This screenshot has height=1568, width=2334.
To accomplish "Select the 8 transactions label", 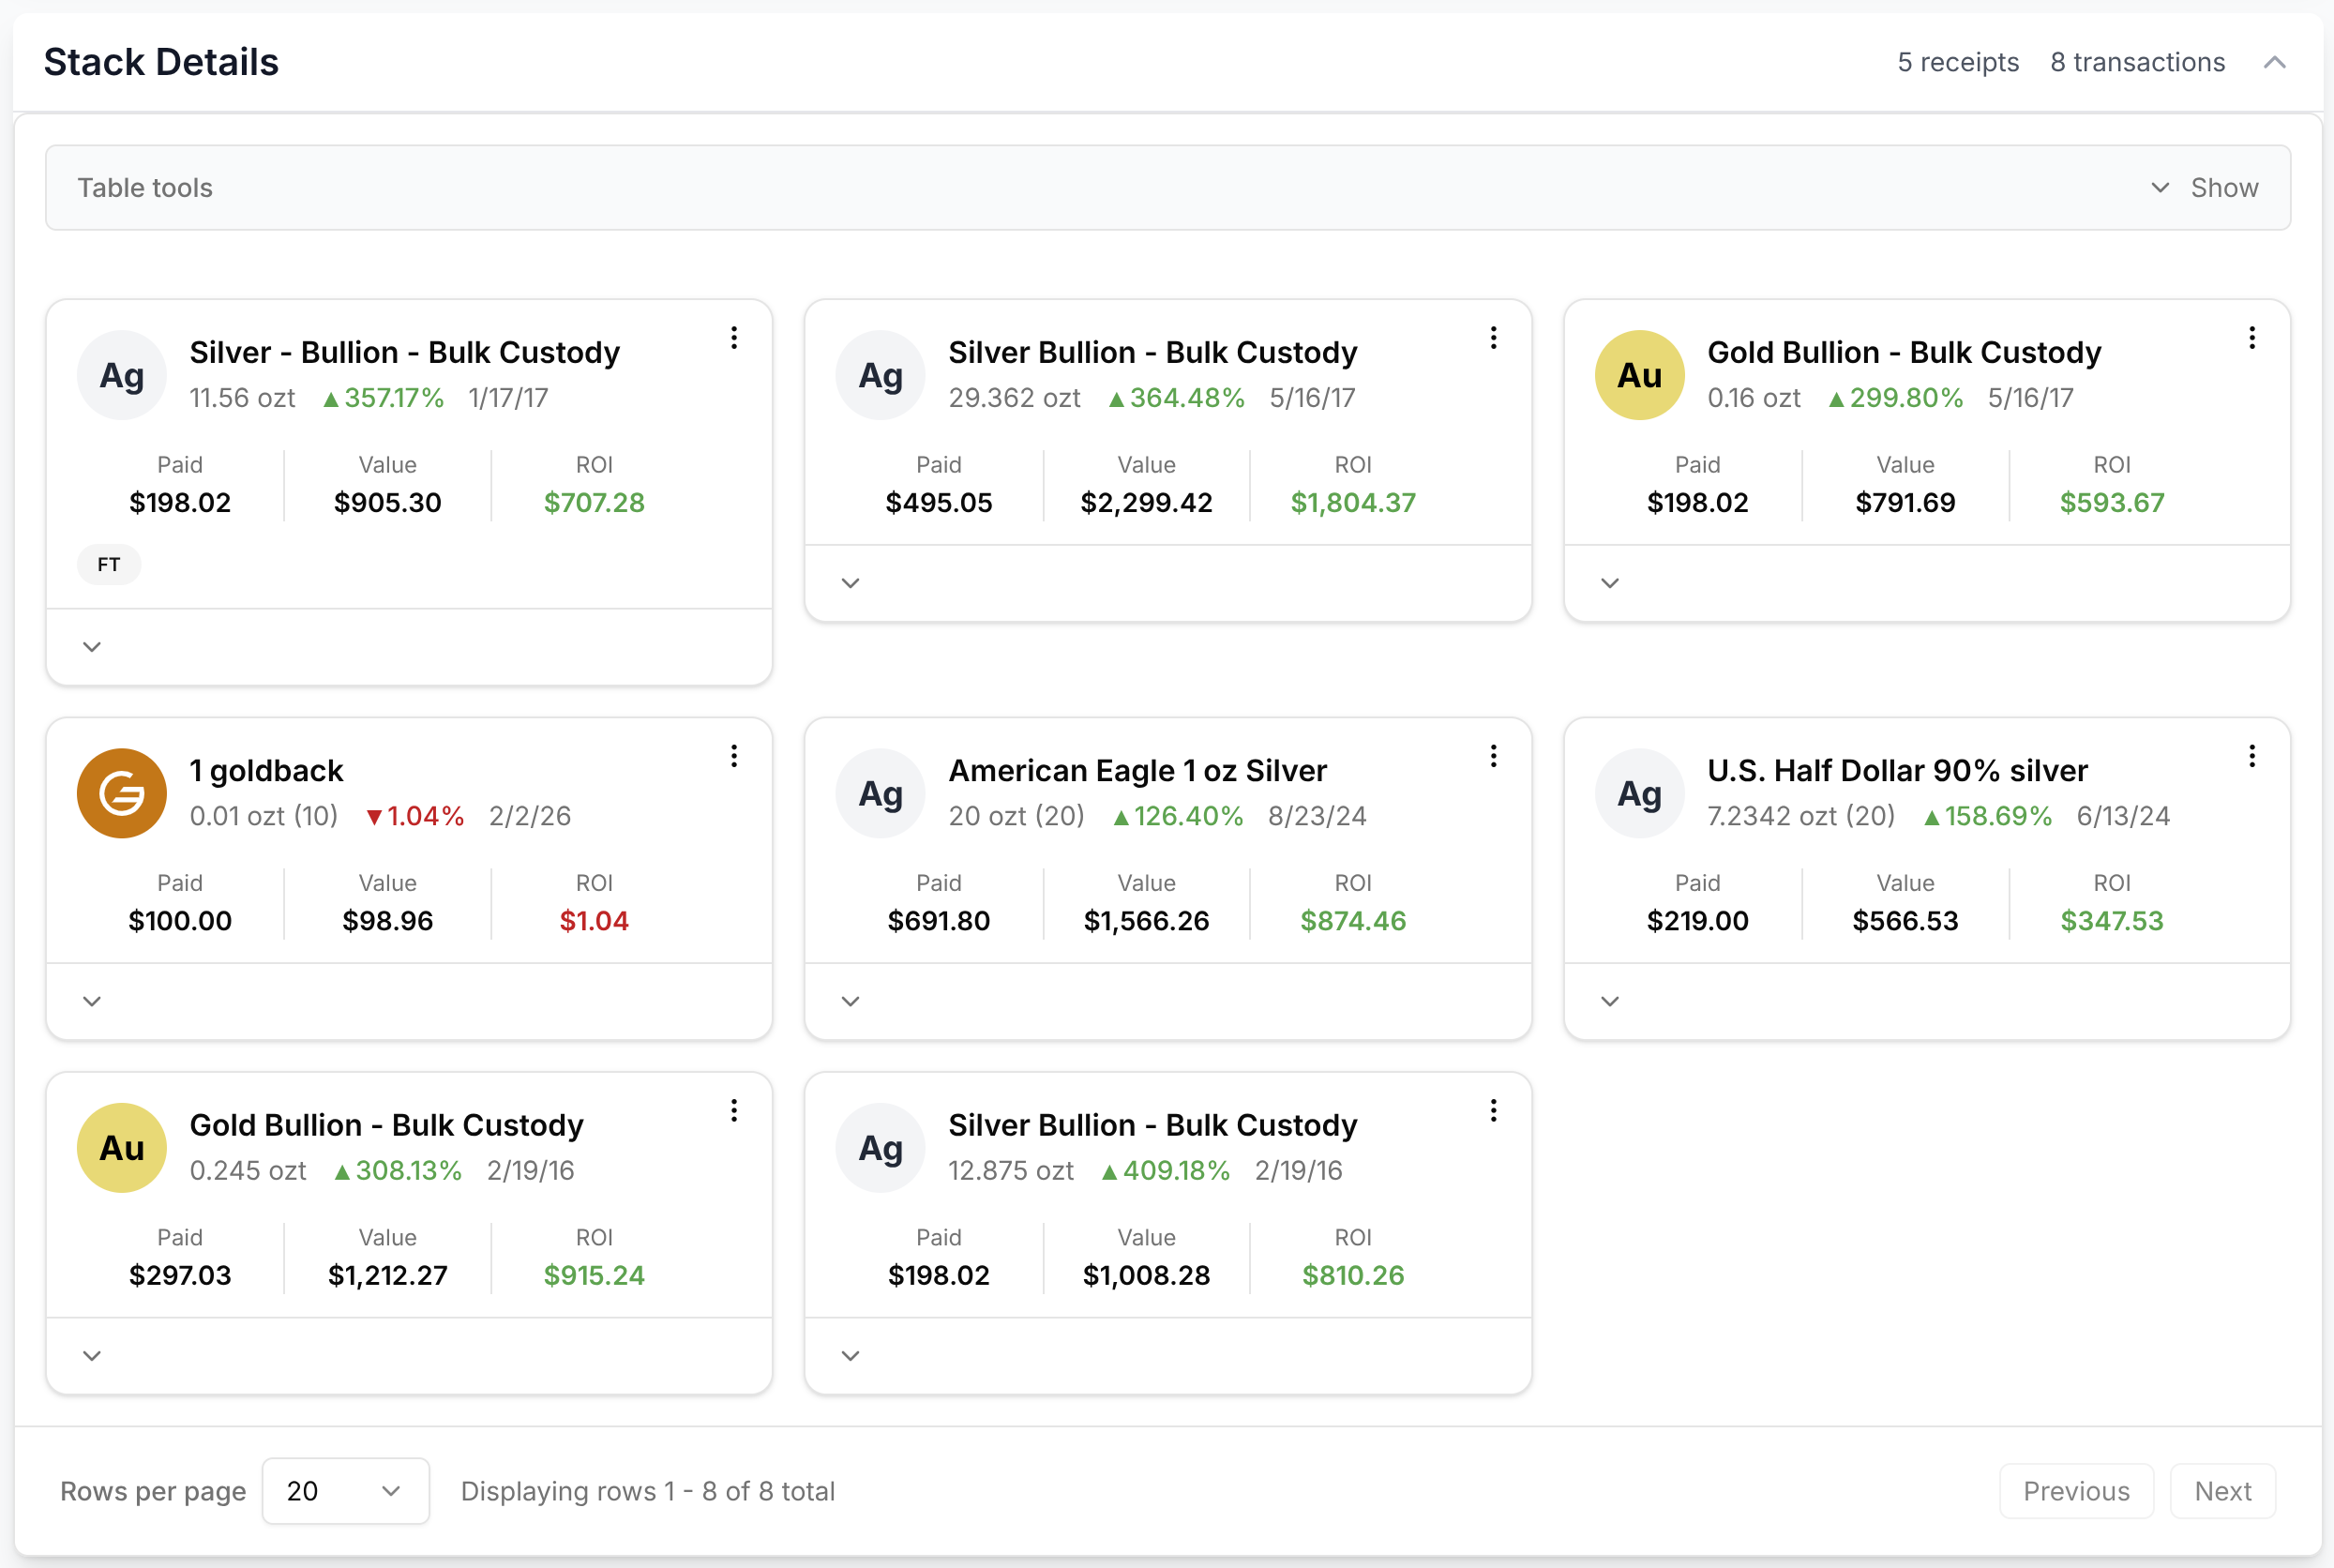I will (2137, 62).
